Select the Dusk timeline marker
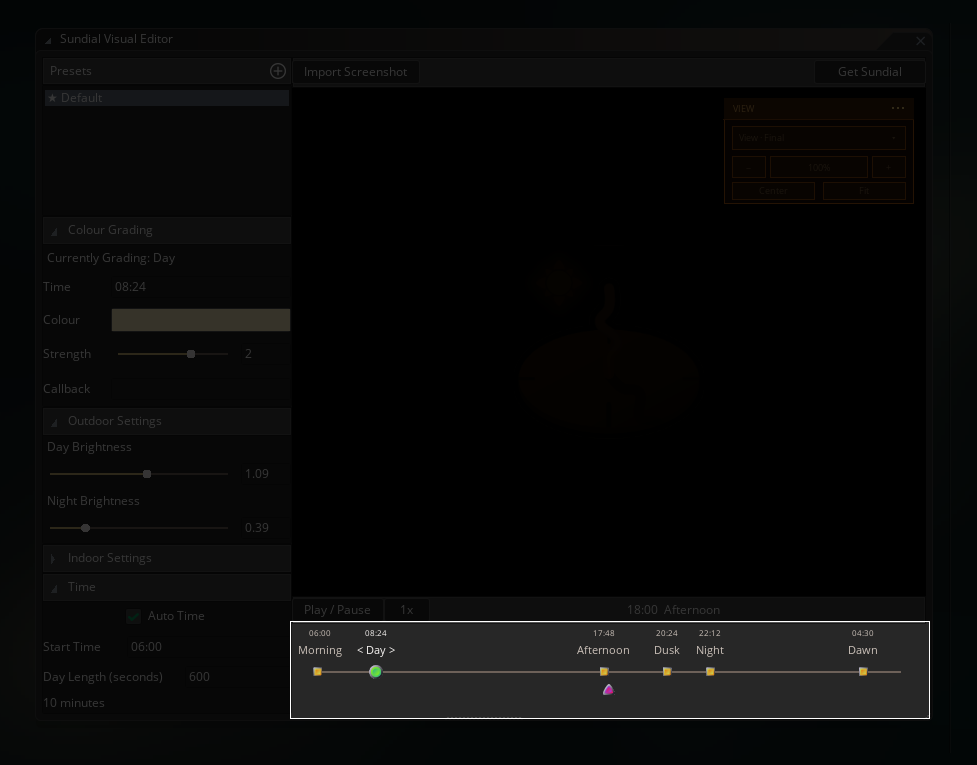This screenshot has height=765, width=977. point(667,672)
